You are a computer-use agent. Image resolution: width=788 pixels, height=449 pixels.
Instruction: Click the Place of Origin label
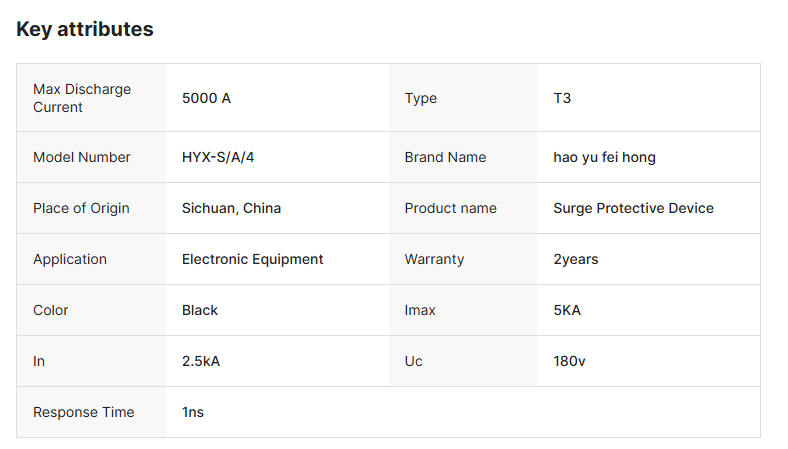click(81, 208)
